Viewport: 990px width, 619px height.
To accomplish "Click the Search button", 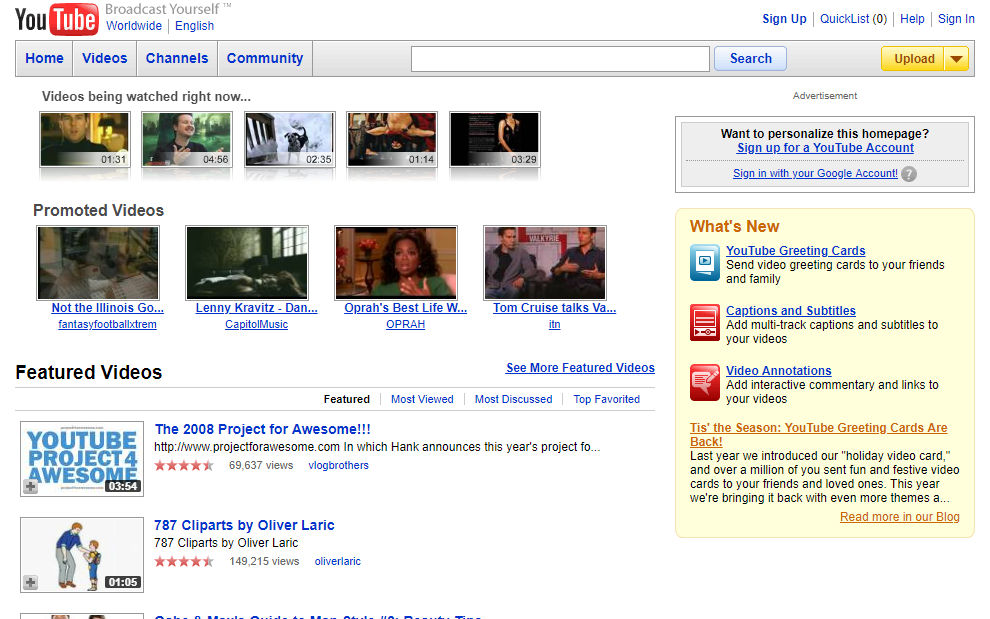I will tap(750, 59).
